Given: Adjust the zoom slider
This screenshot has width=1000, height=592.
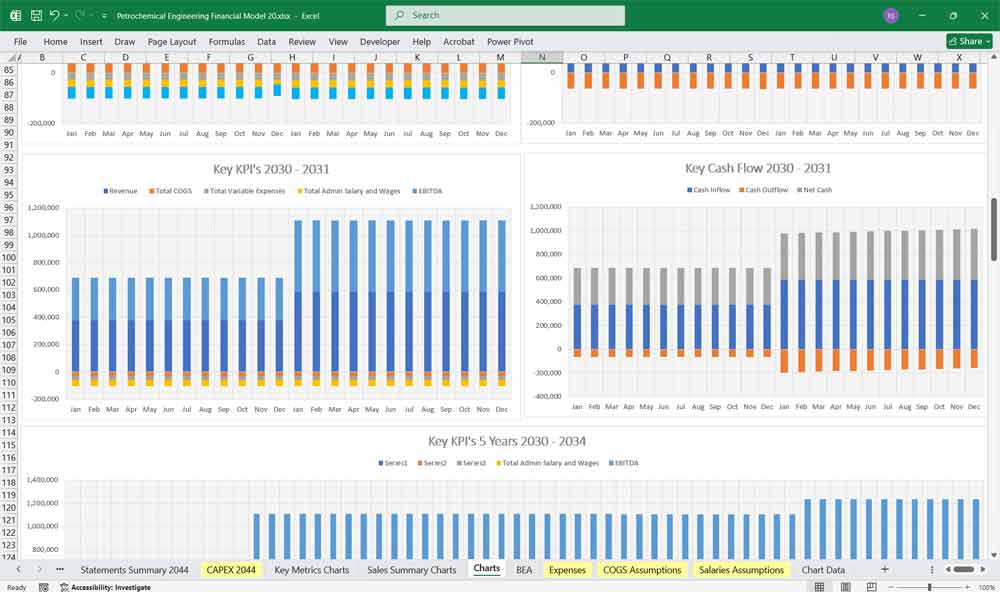Looking at the screenshot, I should click(930, 585).
